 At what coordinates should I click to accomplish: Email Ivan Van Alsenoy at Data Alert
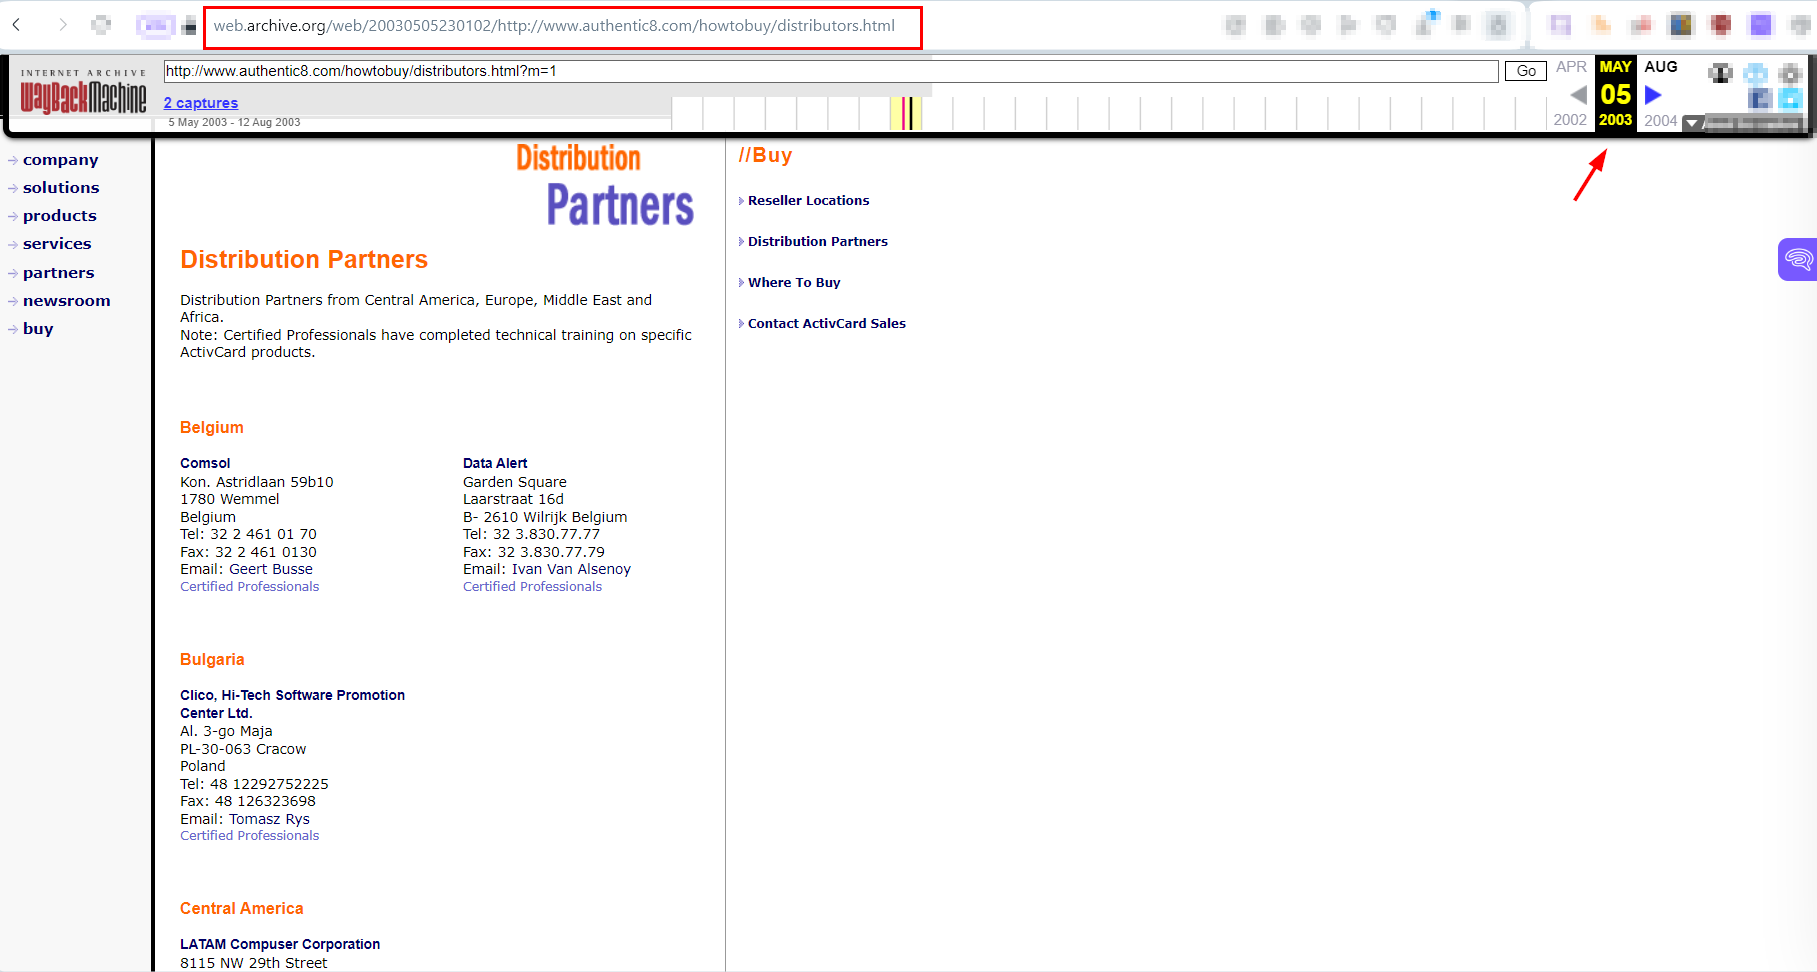point(571,569)
